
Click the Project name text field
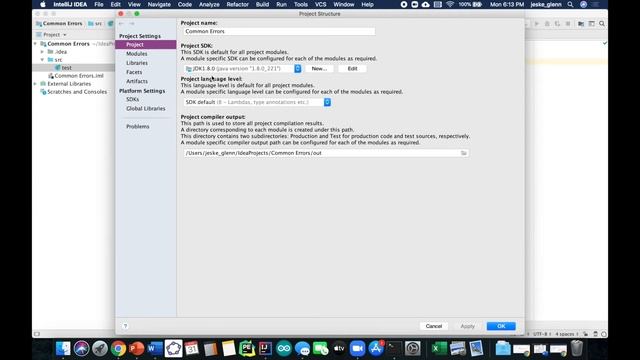279,31
